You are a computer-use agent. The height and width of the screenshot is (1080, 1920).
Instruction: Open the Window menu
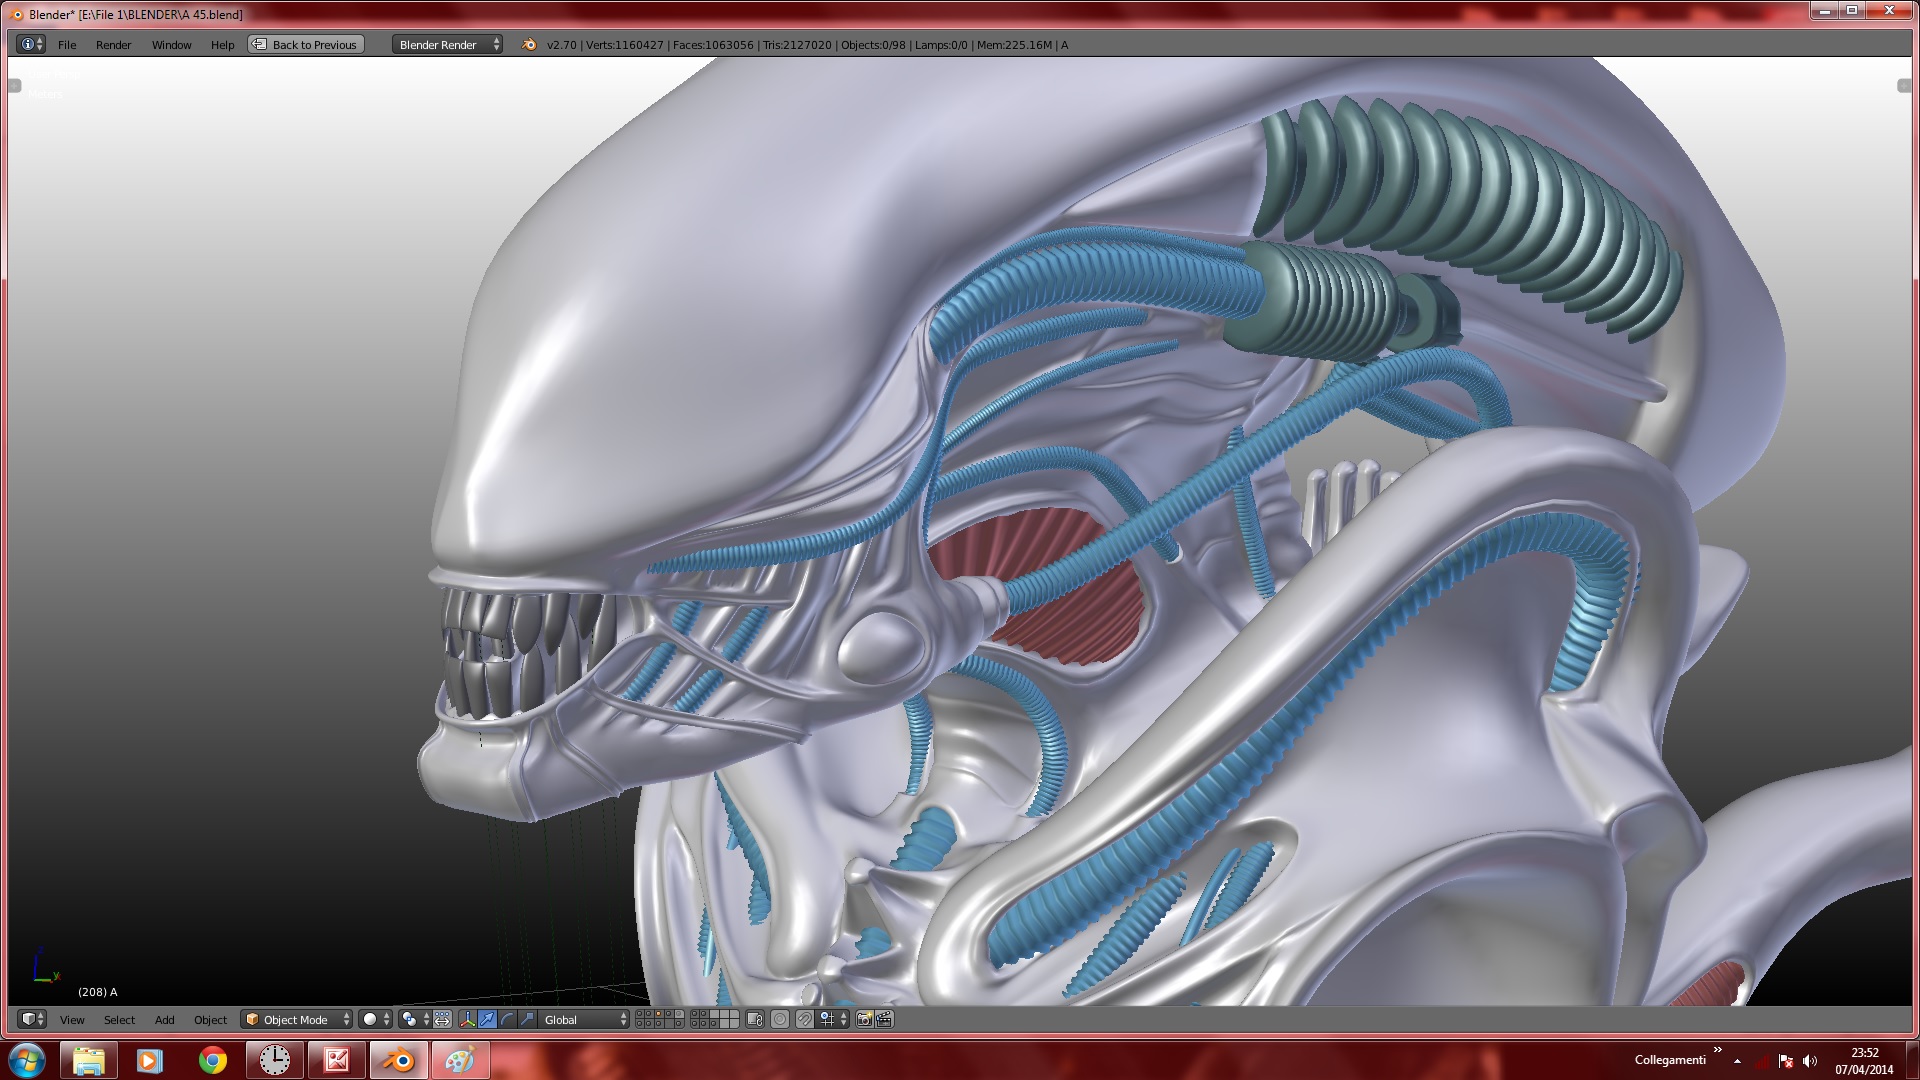tap(171, 45)
